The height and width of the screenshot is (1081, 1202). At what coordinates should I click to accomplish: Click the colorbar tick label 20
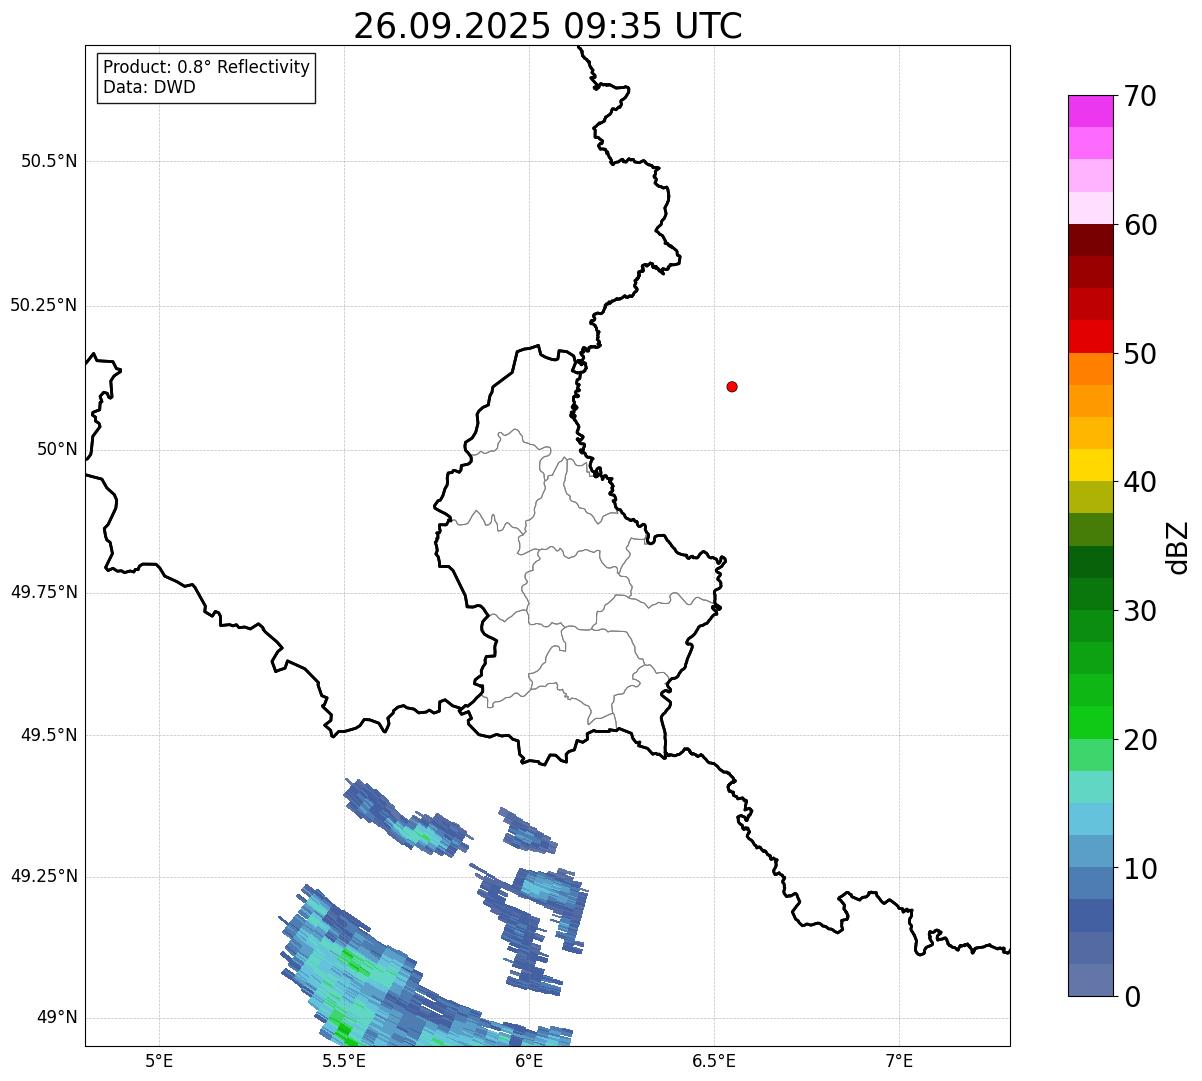1140,740
